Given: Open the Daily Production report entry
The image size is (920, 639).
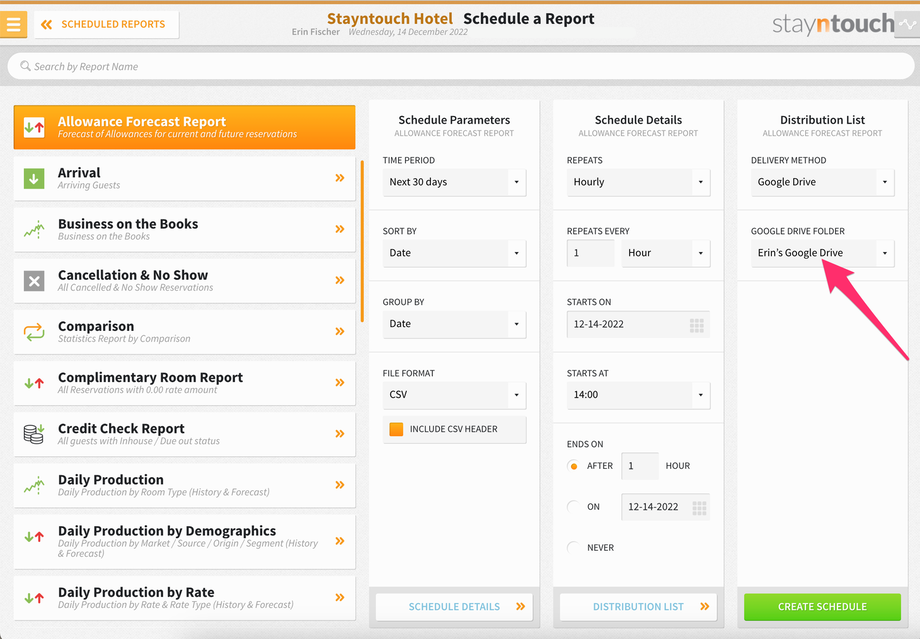Looking at the screenshot, I should point(184,485).
